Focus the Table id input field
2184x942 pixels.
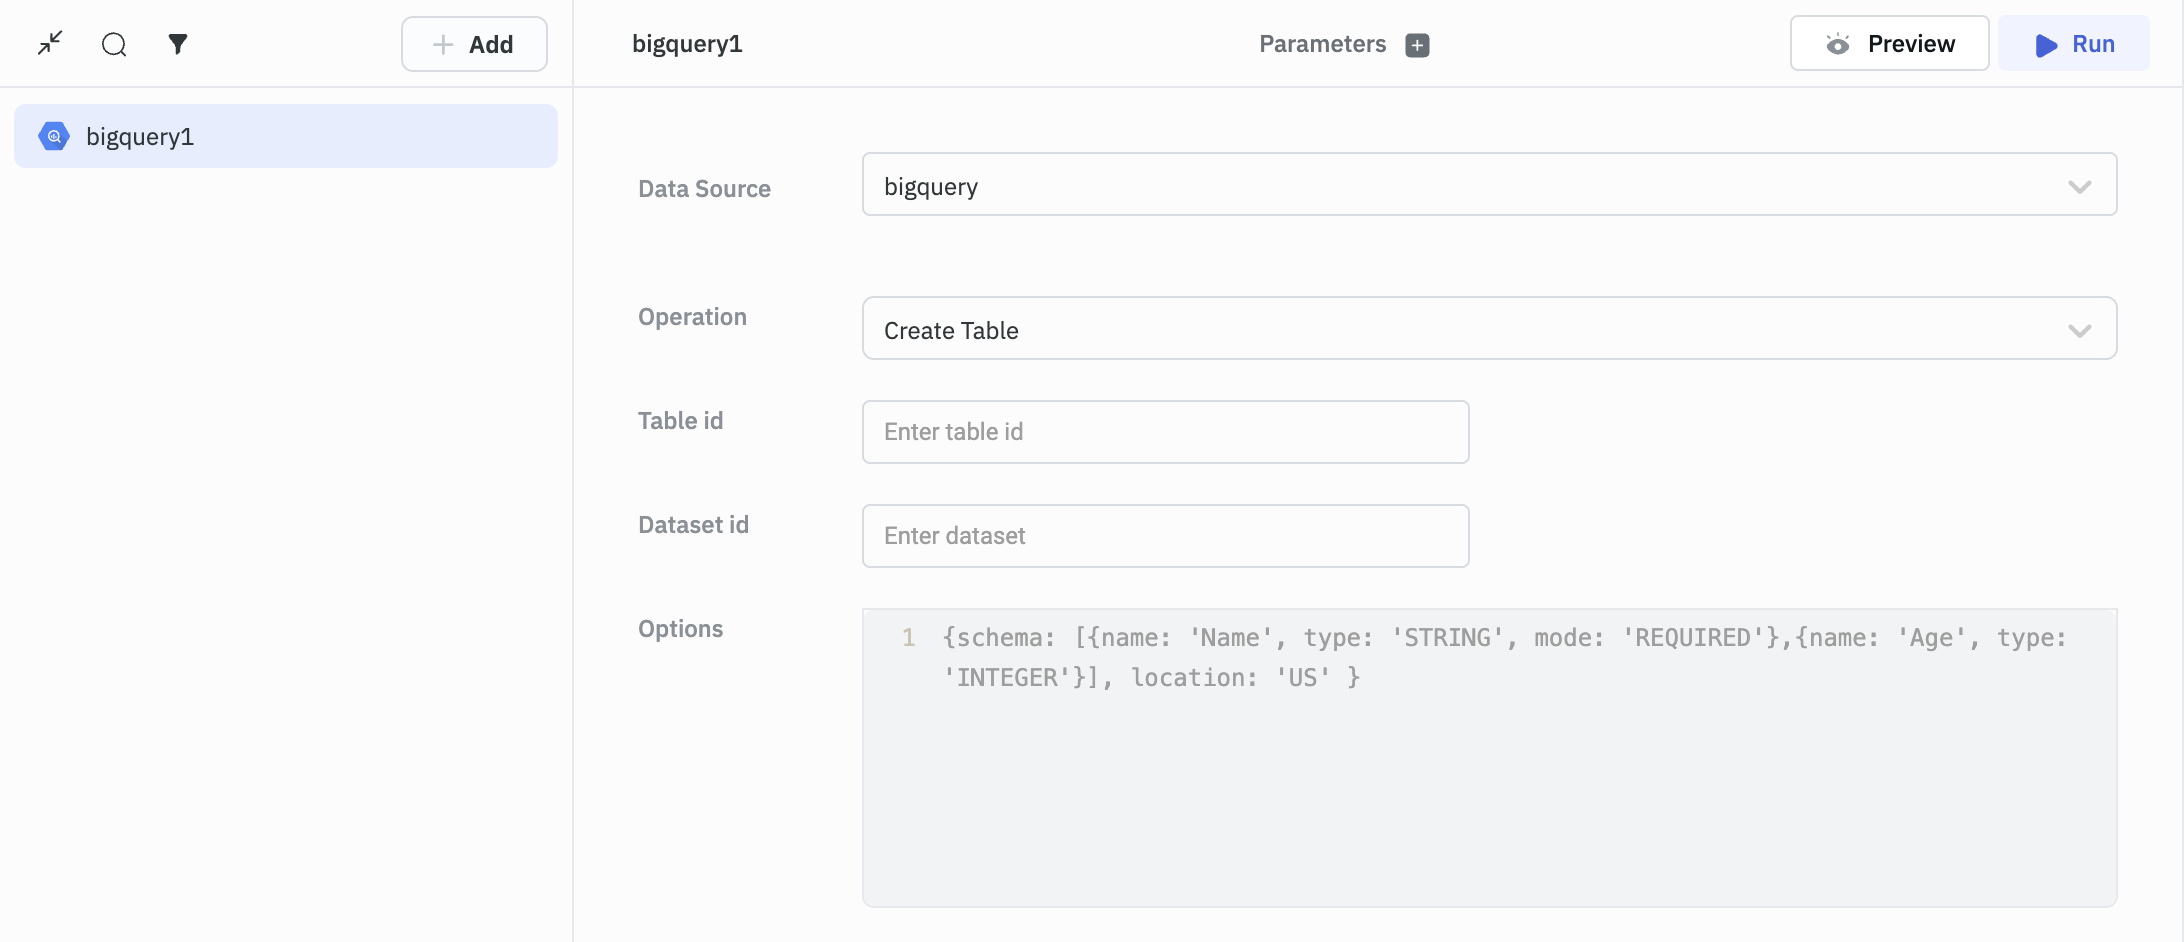point(1165,432)
